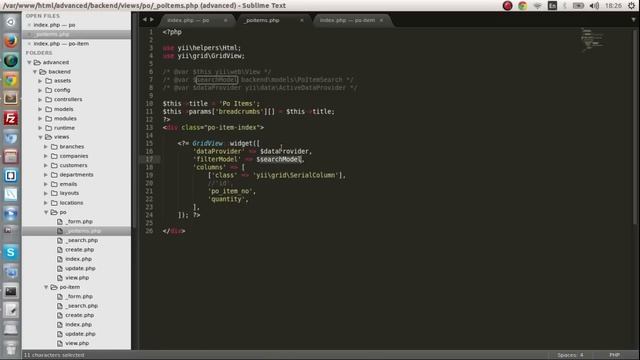The width and height of the screenshot is (640, 360).
Task: Switch to '_poitems.php' tab
Action: pos(262,20)
